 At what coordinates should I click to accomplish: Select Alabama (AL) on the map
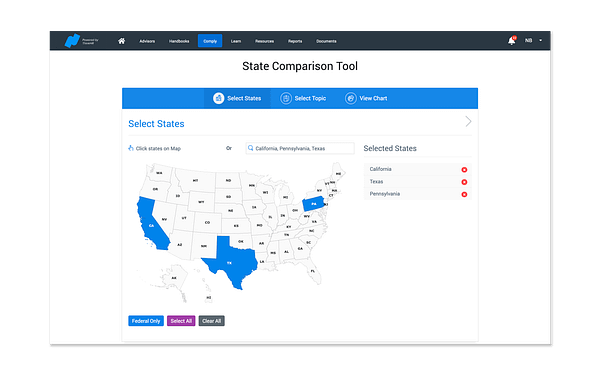tap(286, 251)
